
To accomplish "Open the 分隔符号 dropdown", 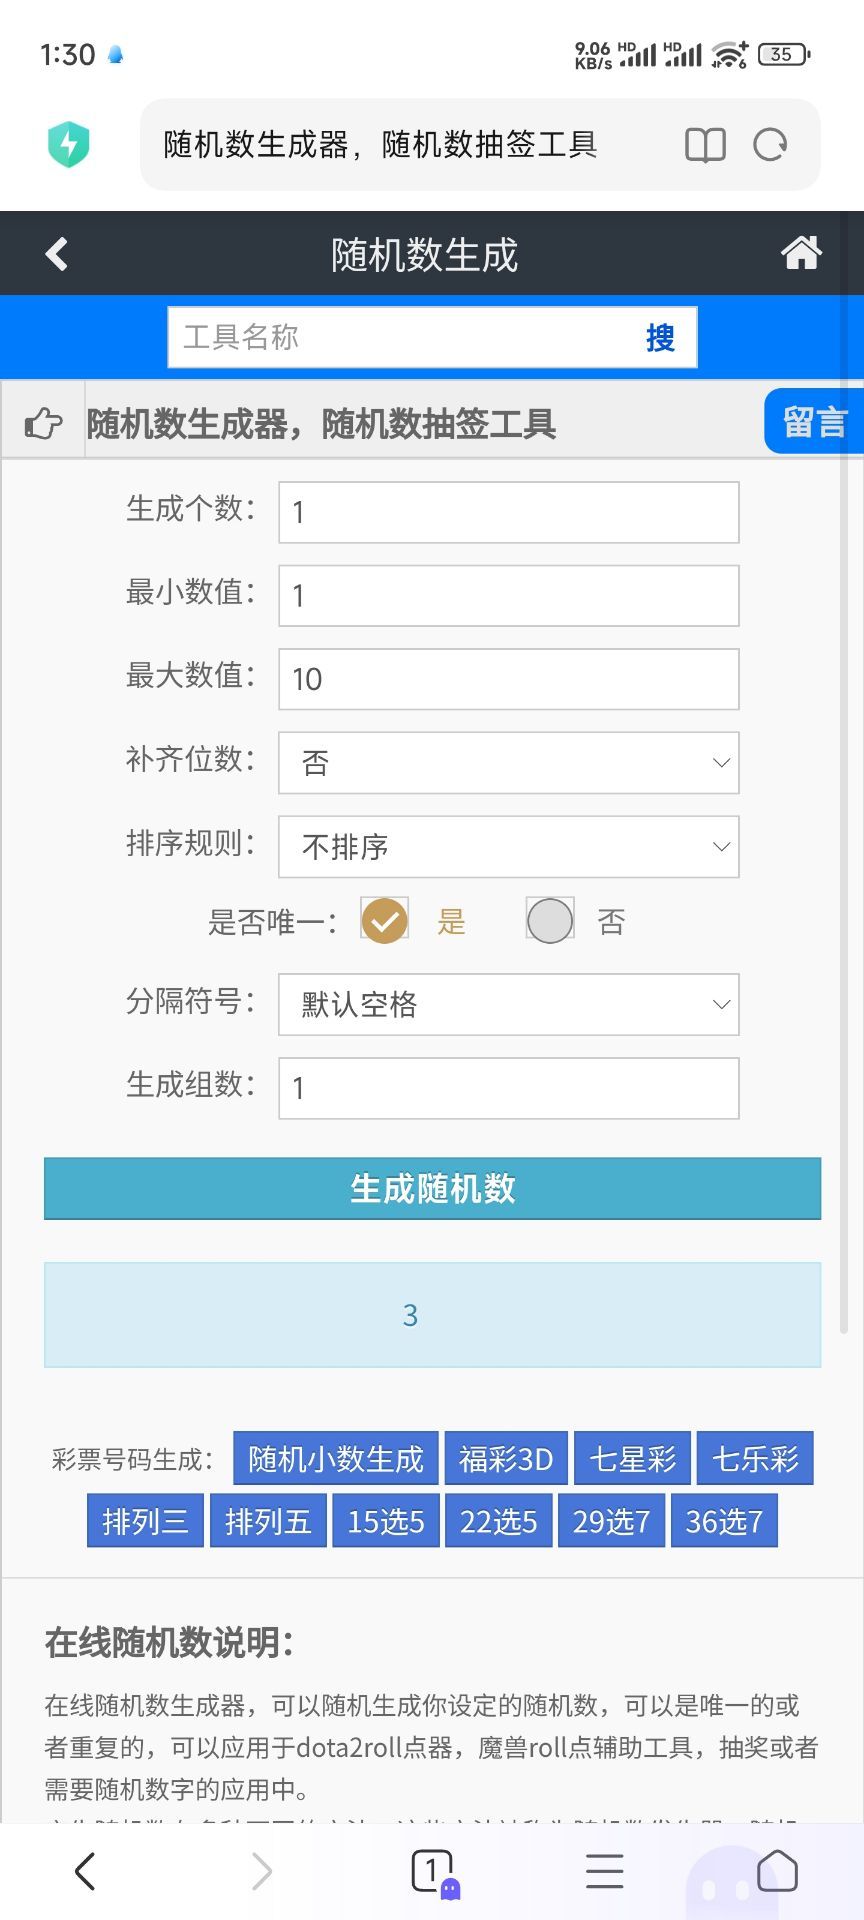I will [508, 1004].
